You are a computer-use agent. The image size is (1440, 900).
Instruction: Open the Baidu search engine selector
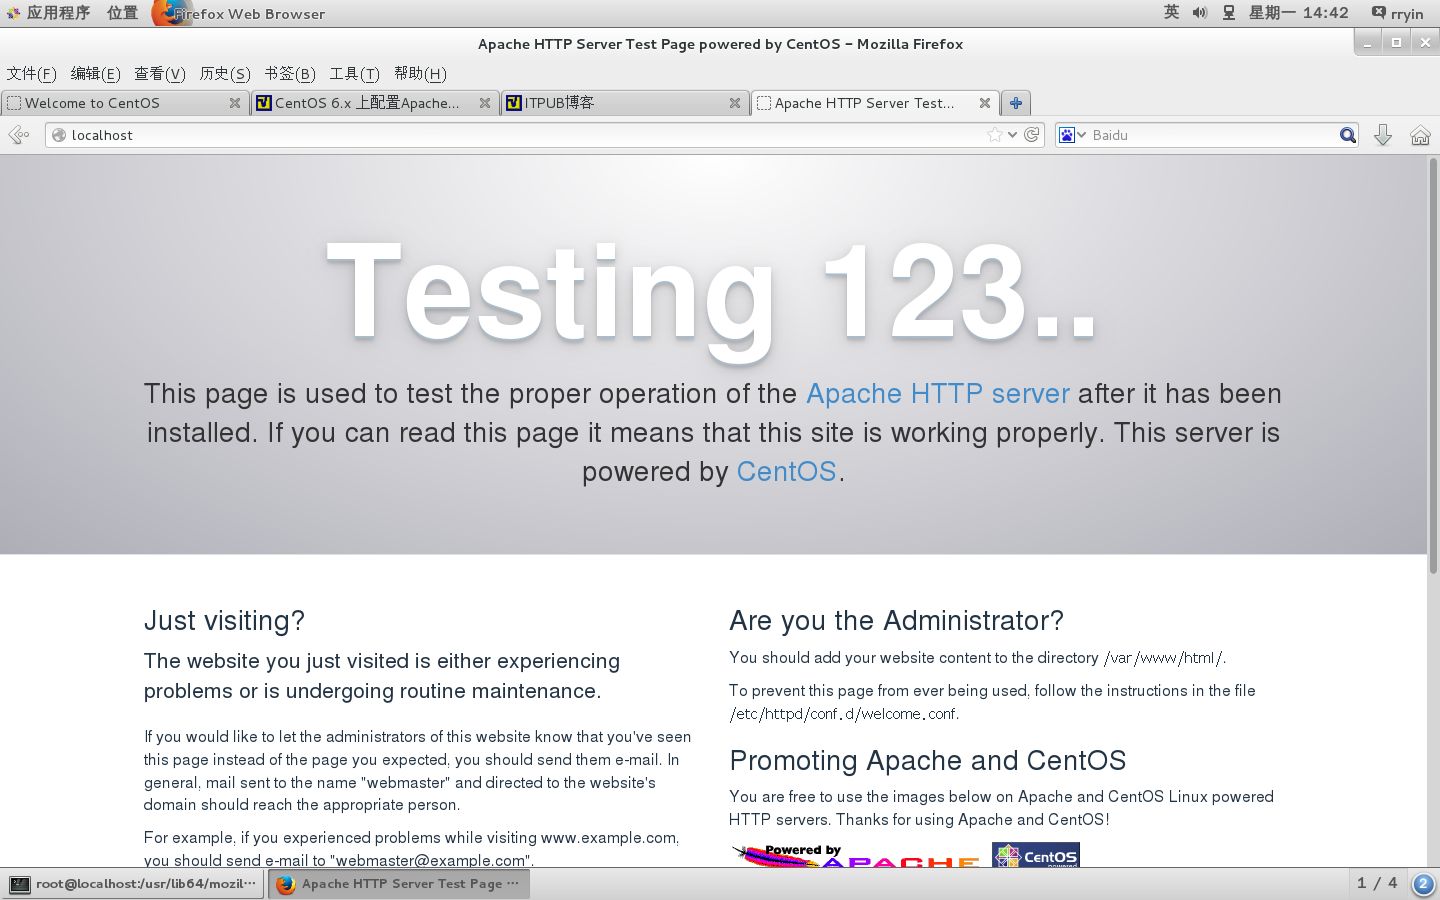pyautogui.click(x=1072, y=135)
